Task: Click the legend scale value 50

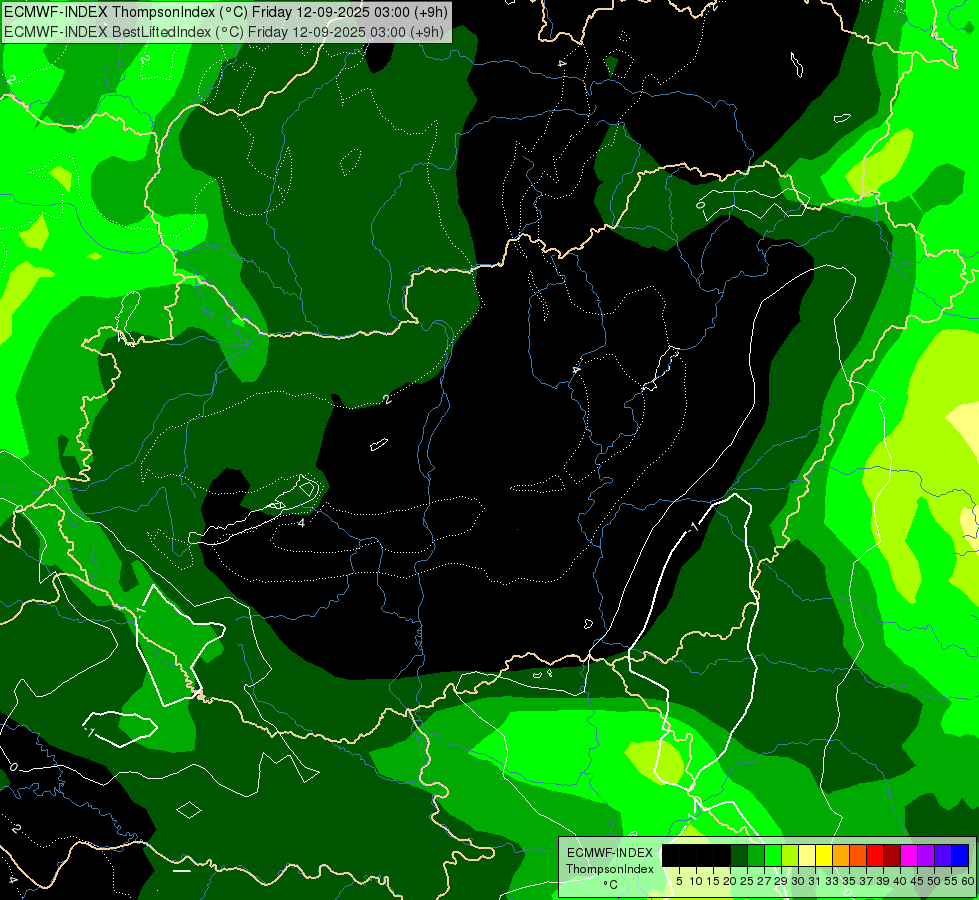Action: 934,881
